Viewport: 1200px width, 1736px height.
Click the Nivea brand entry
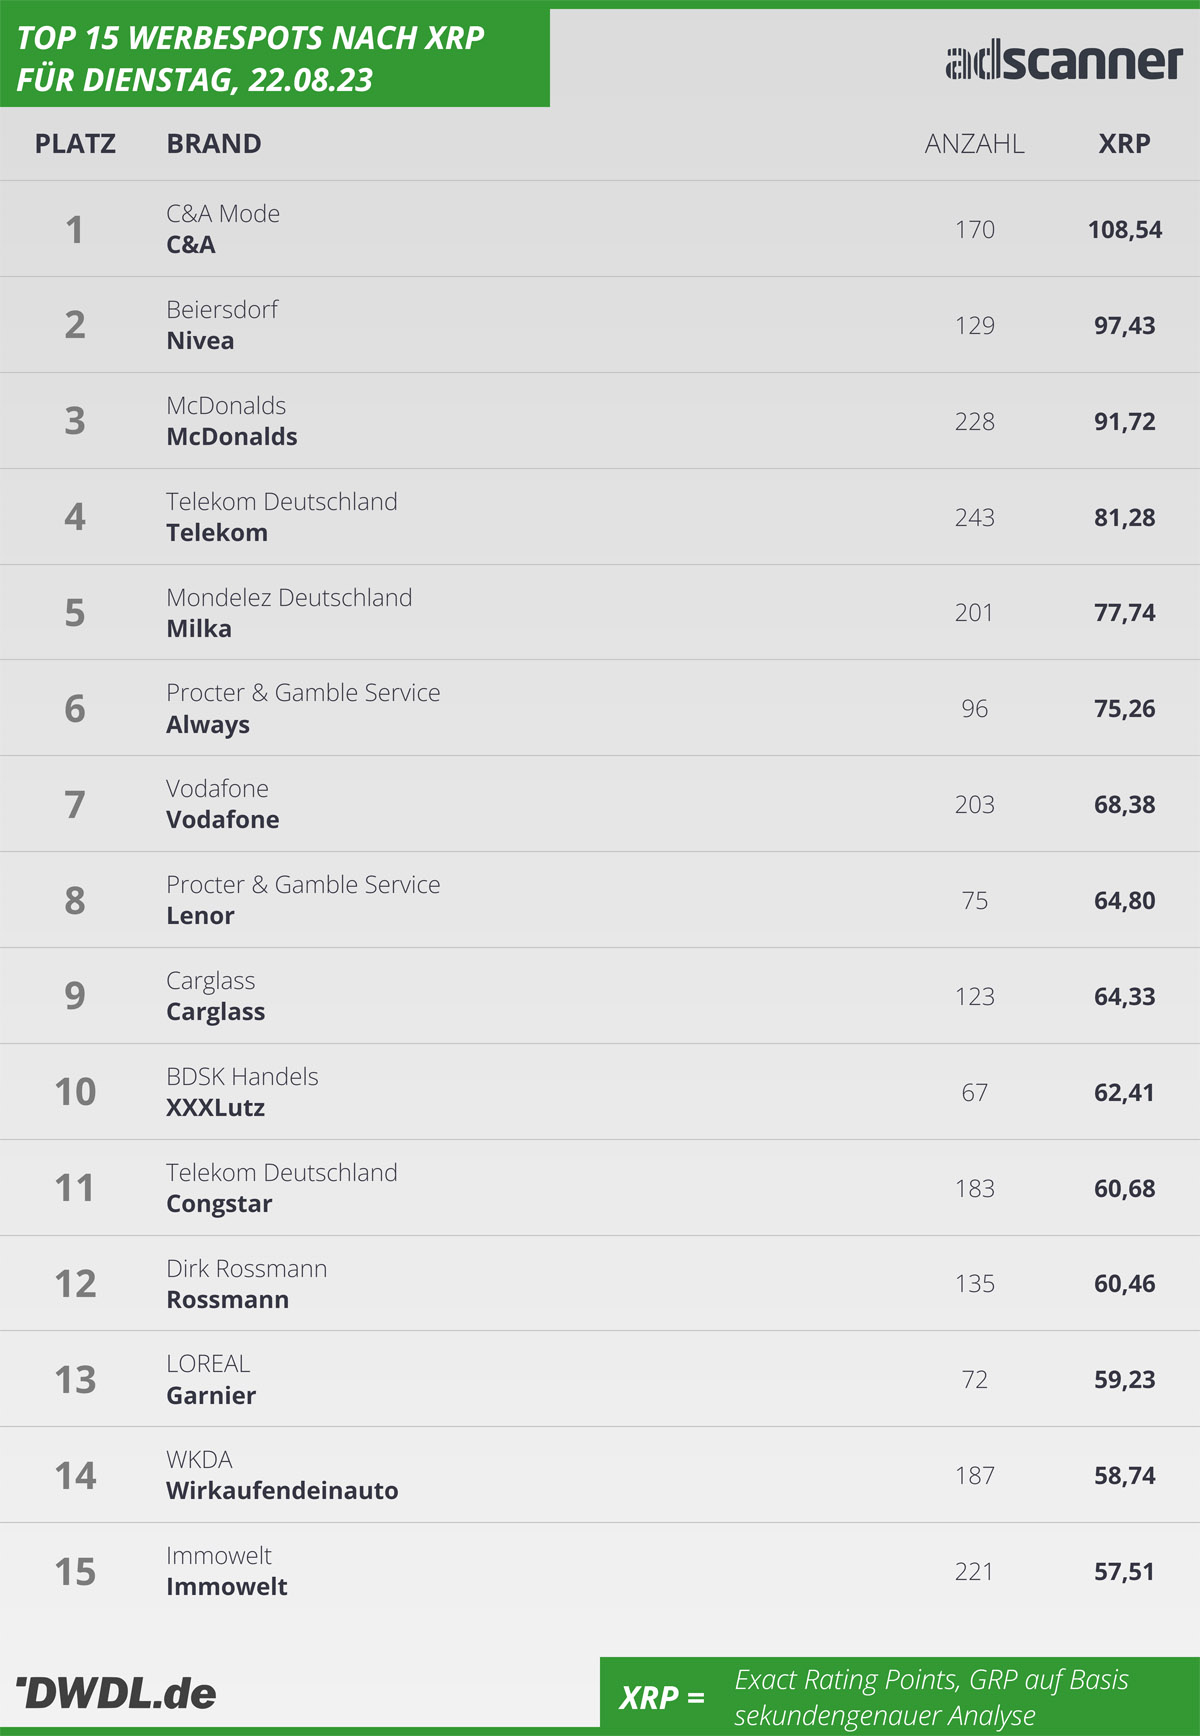click(200, 341)
